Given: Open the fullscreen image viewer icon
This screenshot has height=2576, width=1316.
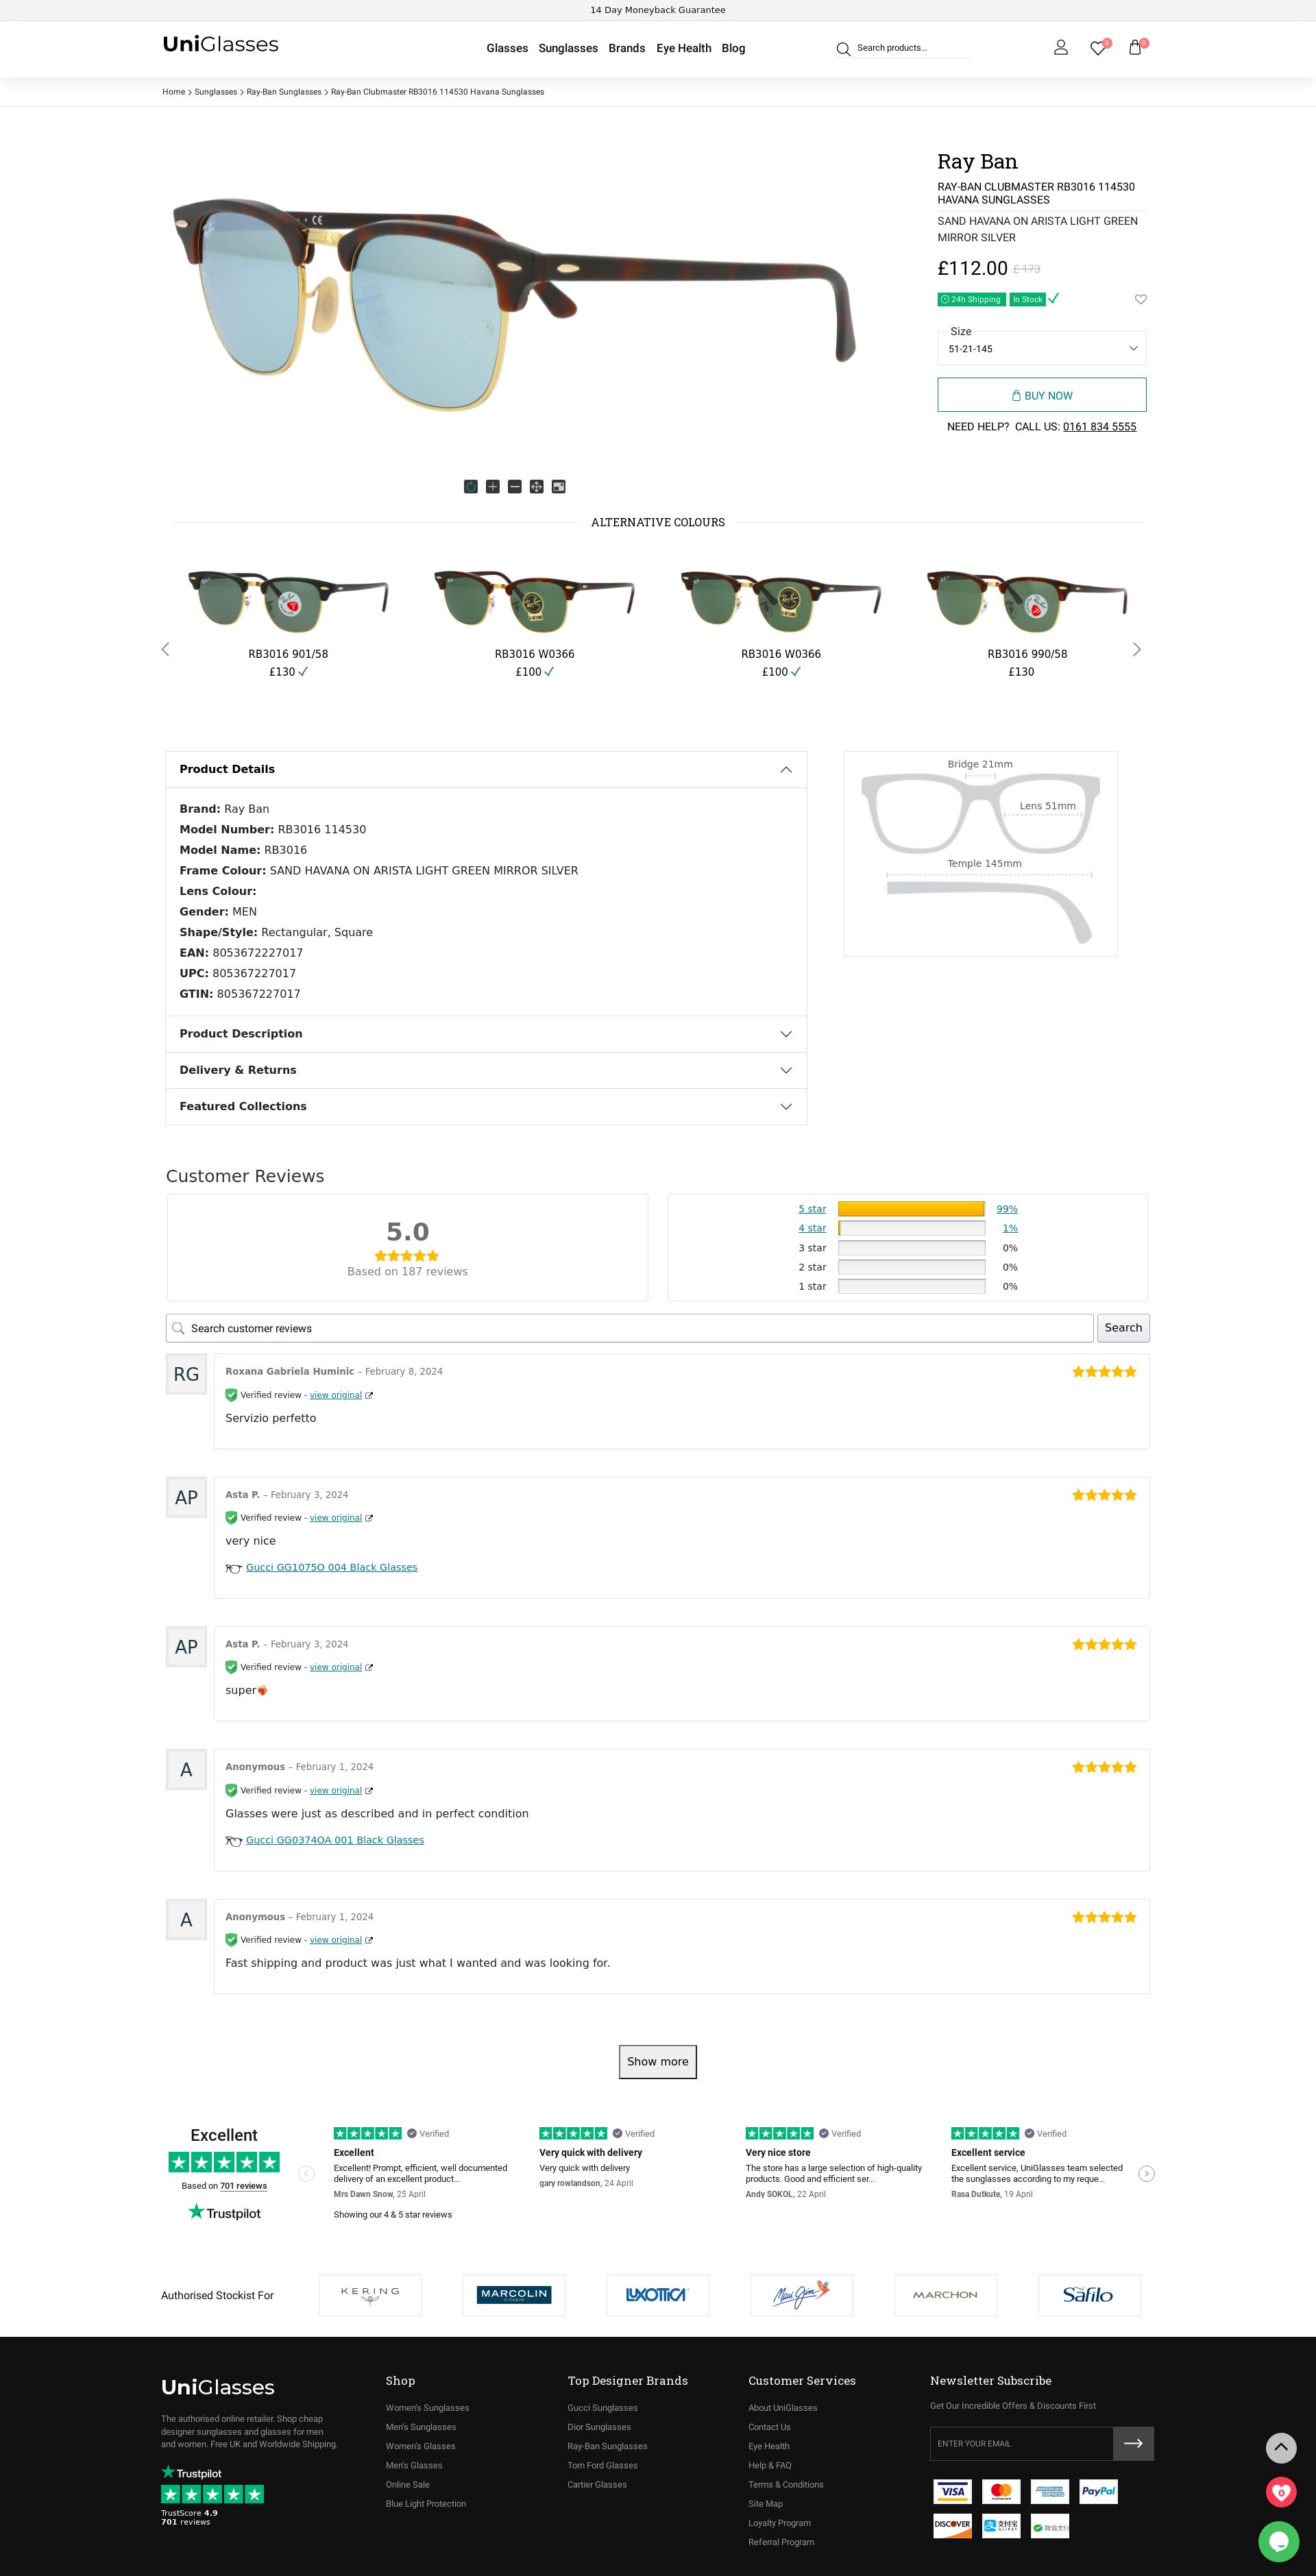Looking at the screenshot, I should tap(558, 487).
